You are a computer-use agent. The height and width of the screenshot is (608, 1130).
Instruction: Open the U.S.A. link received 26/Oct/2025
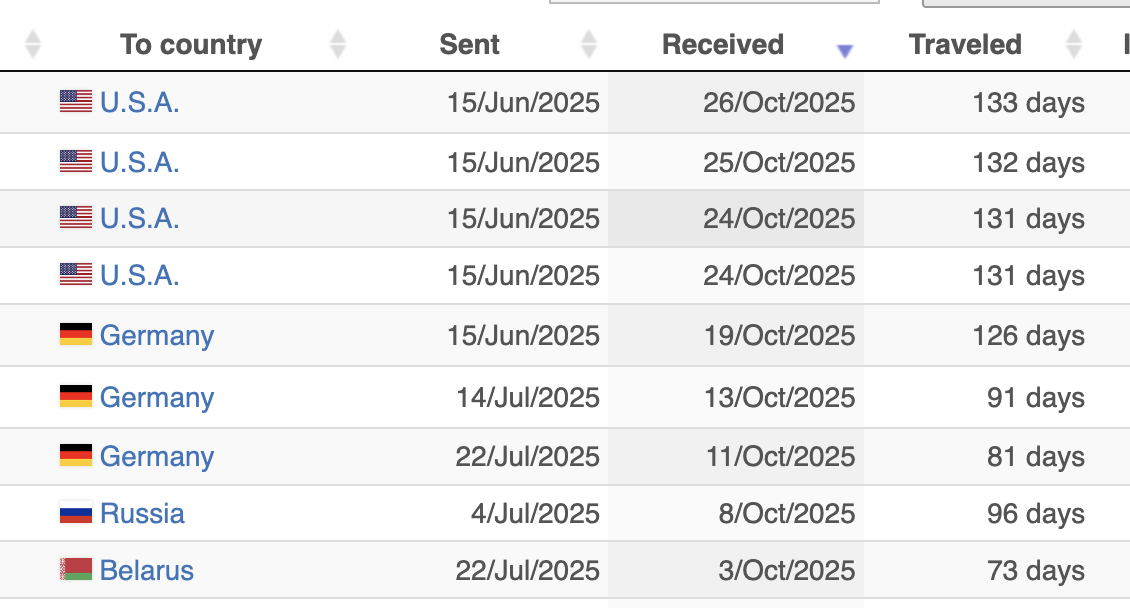pyautogui.click(x=140, y=102)
